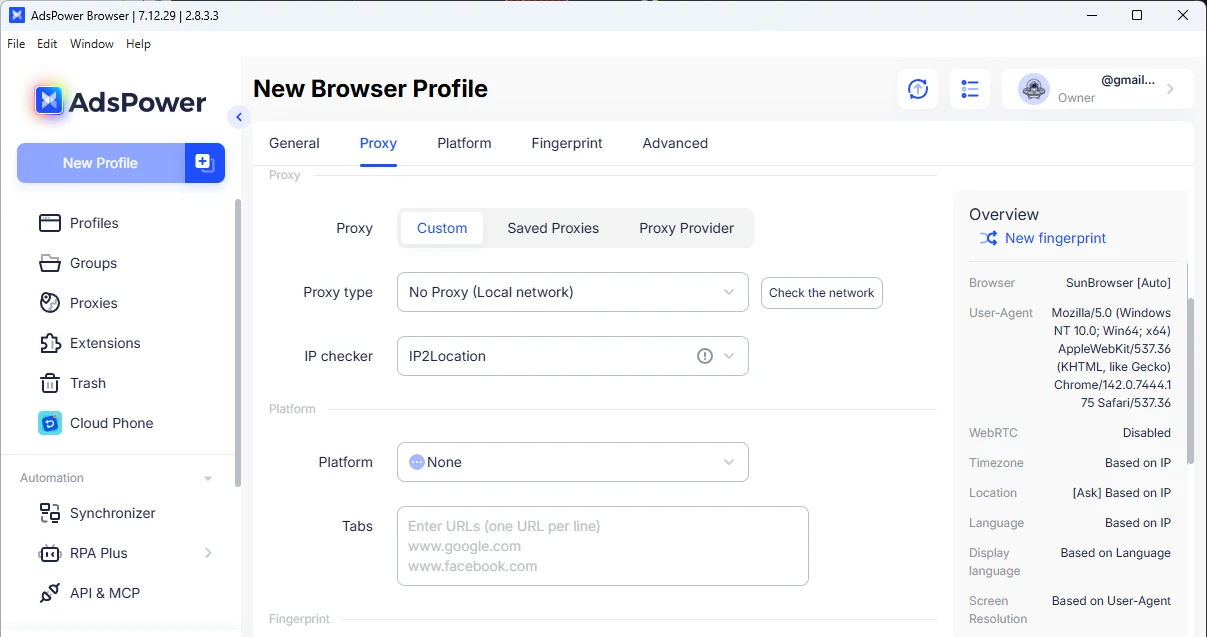Open Groups folder icon in sidebar

tap(50, 263)
